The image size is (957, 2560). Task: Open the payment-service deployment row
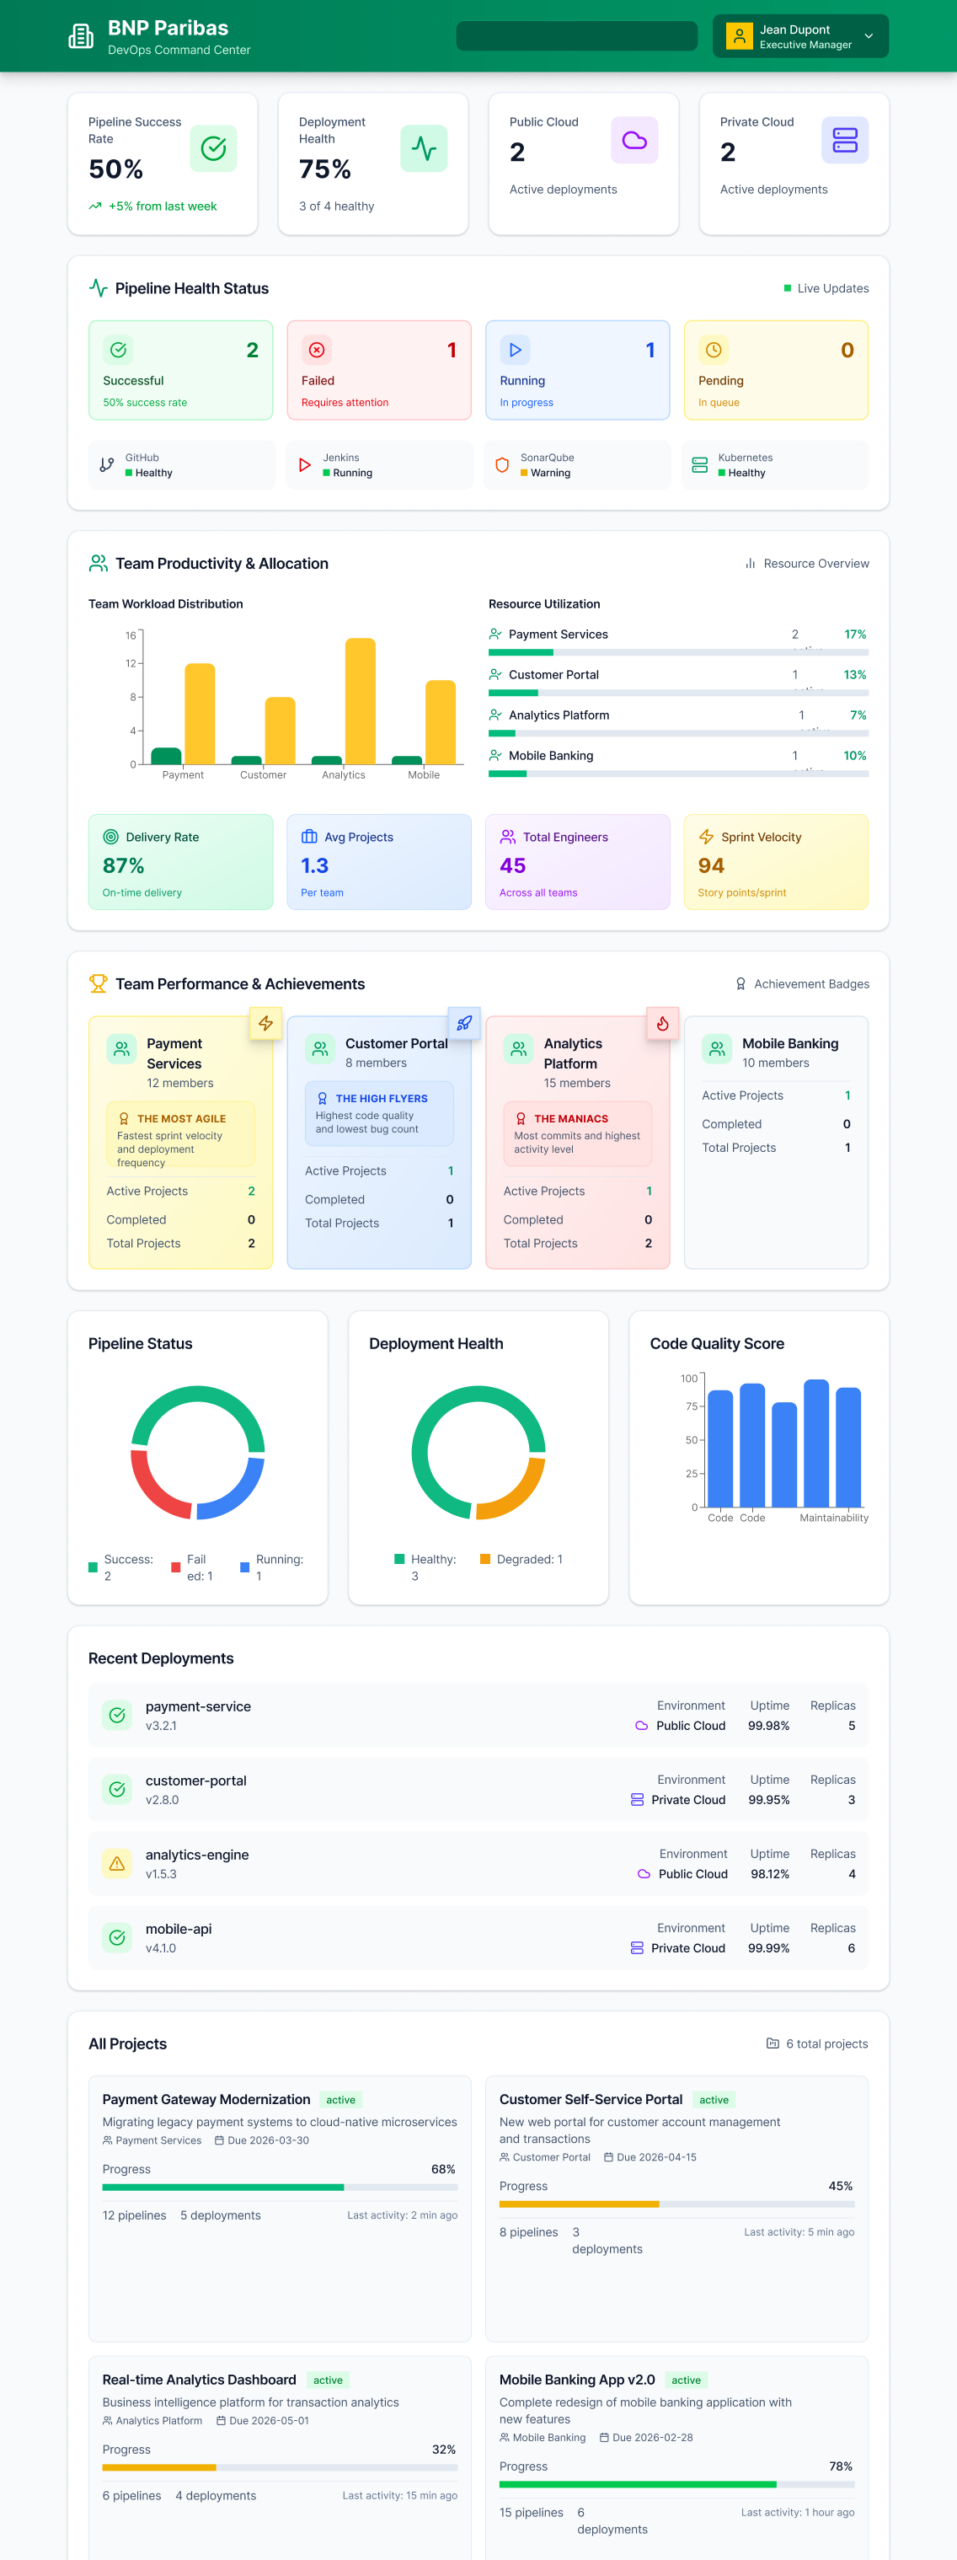pyautogui.click(x=478, y=1715)
